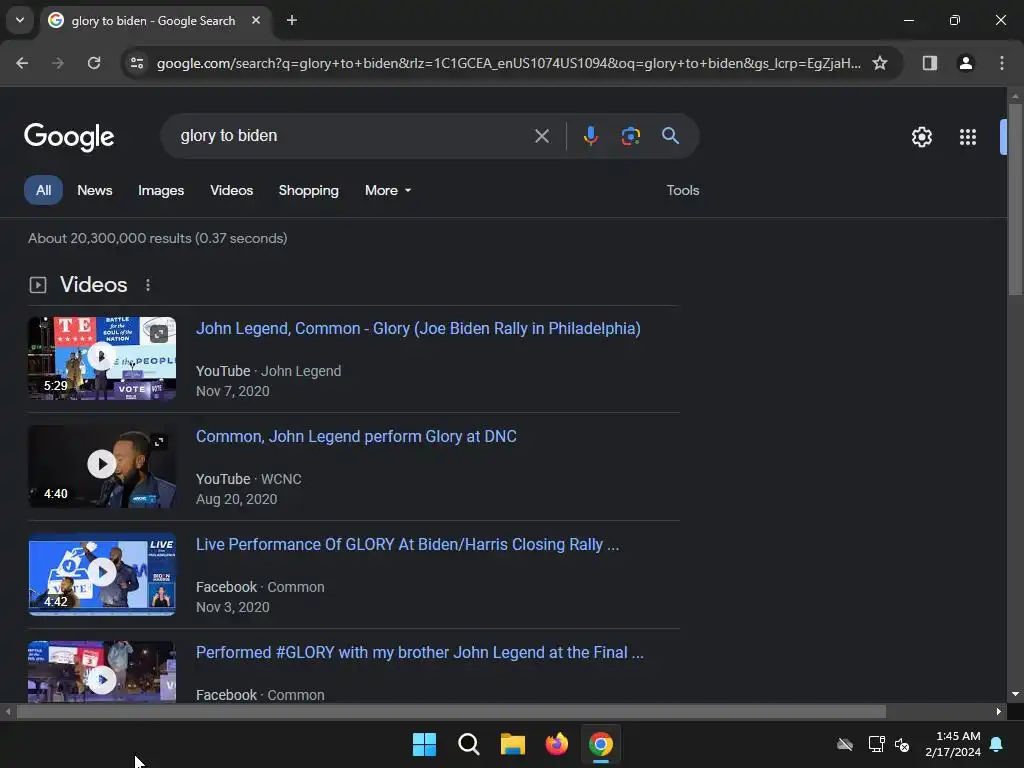Viewport: 1024px width, 768px height.
Task: Clear the search box with X icon
Action: pyautogui.click(x=541, y=136)
